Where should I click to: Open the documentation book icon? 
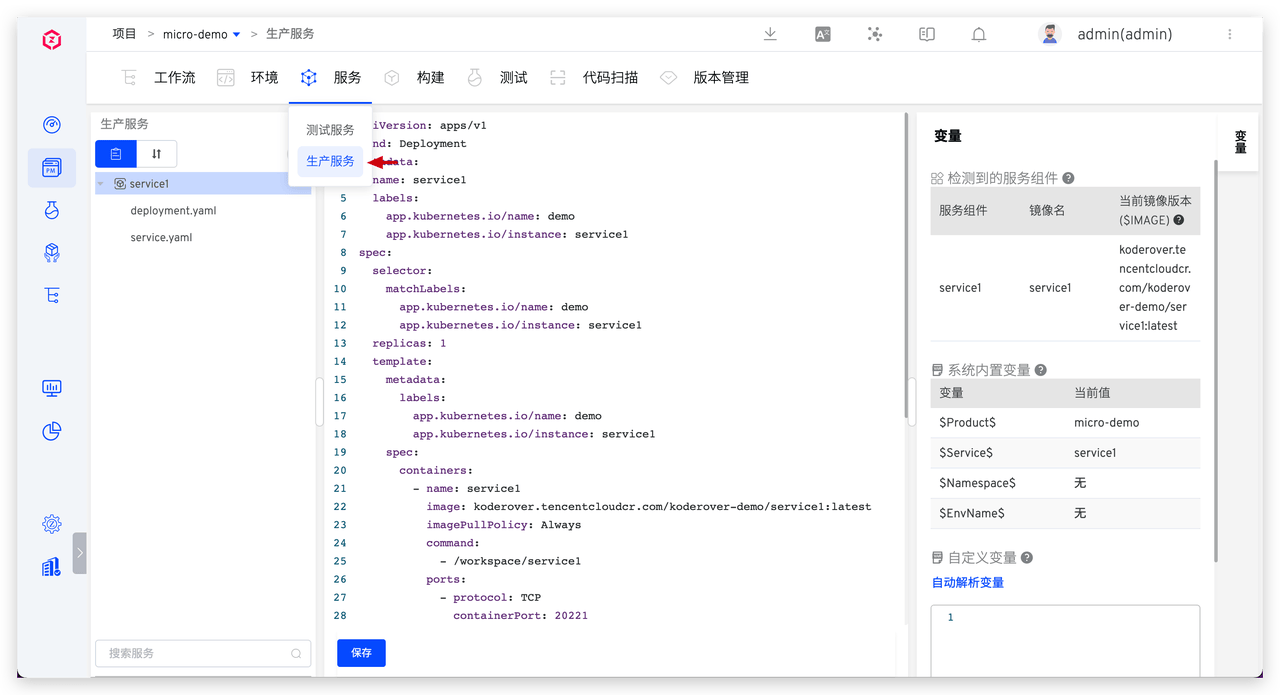926,33
